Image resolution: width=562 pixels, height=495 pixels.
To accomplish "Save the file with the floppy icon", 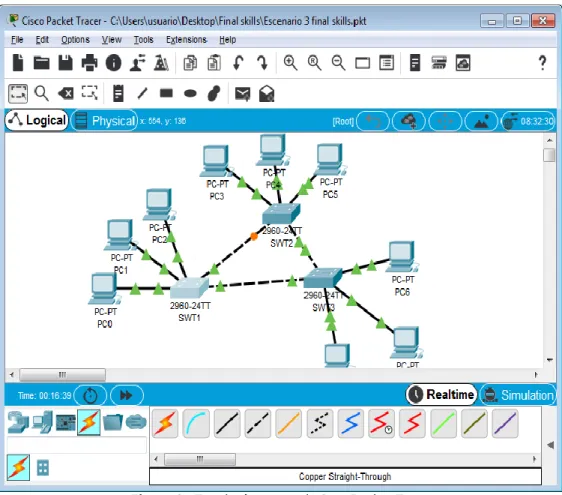I will 65,63.
